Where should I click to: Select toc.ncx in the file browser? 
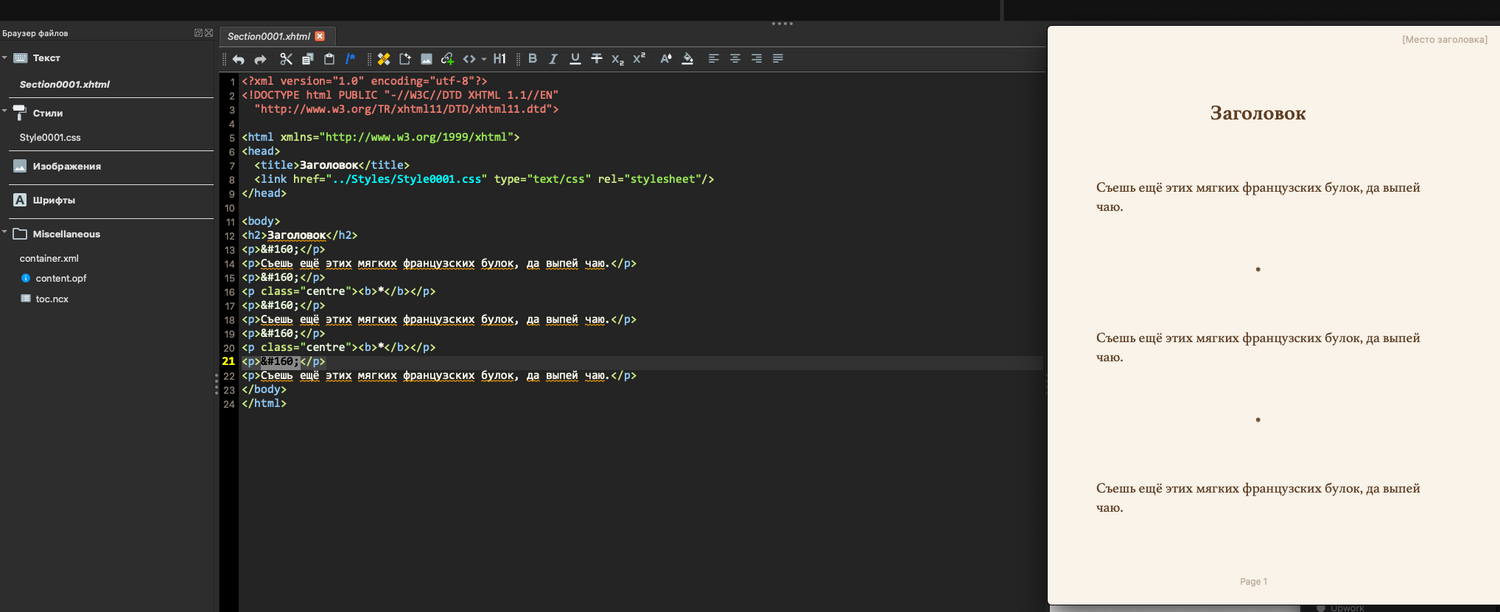(52, 298)
